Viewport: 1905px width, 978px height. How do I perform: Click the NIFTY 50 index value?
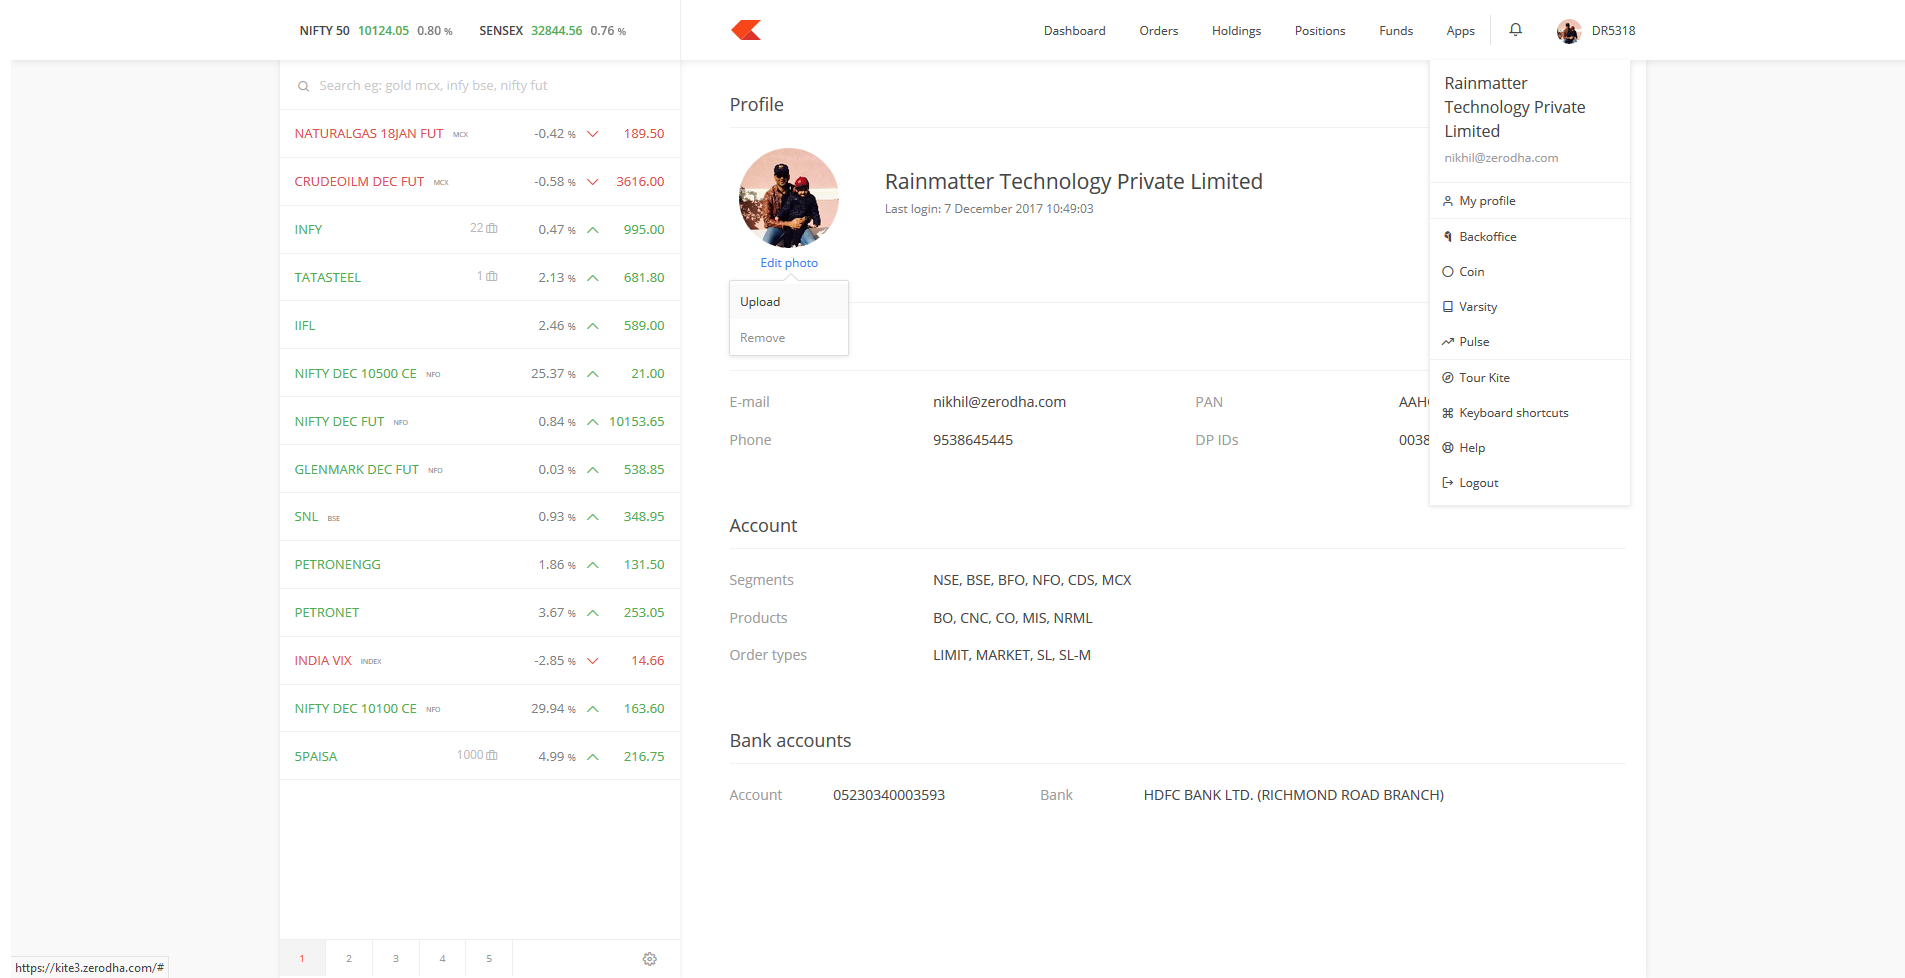click(384, 31)
